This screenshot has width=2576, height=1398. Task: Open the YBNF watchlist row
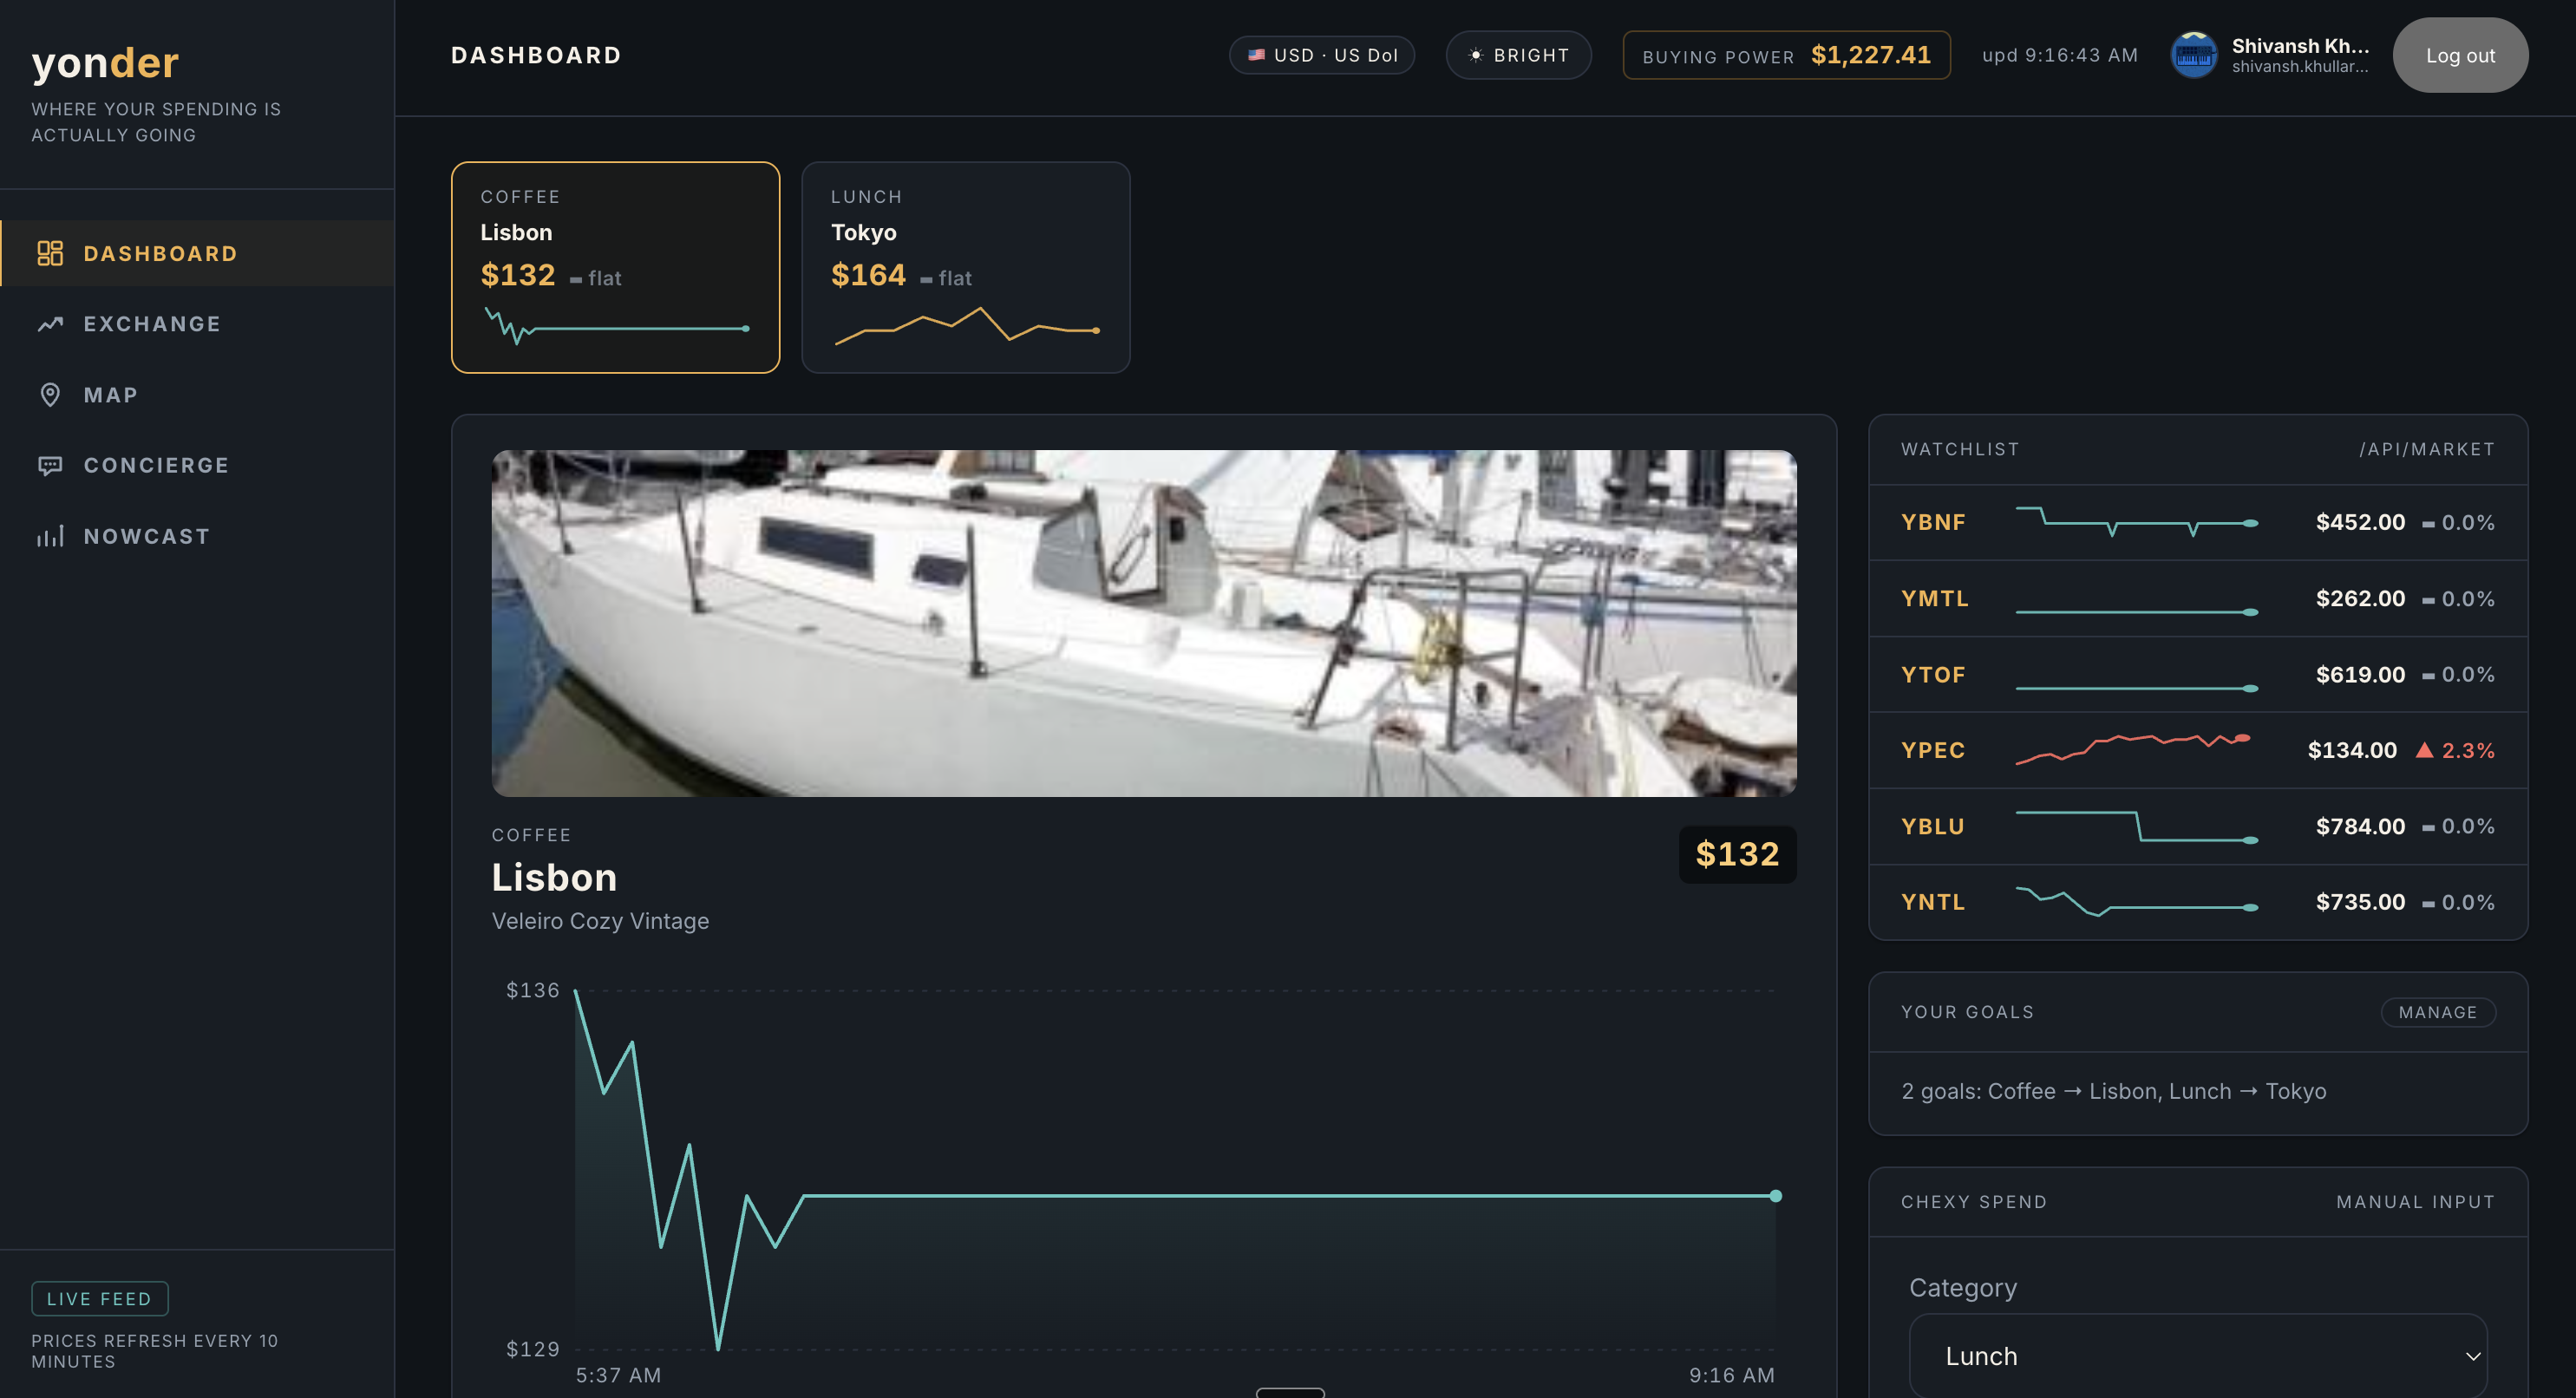click(x=2197, y=522)
